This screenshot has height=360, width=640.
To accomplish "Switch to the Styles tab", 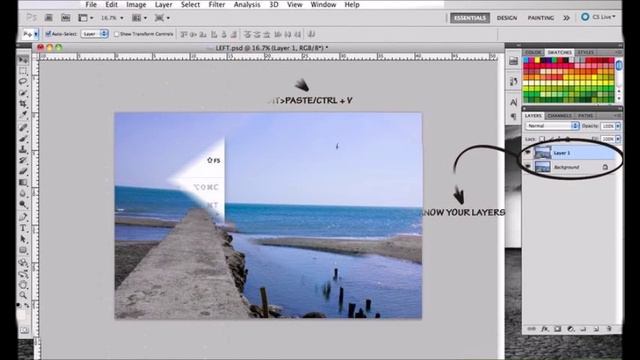I will click(x=585, y=52).
